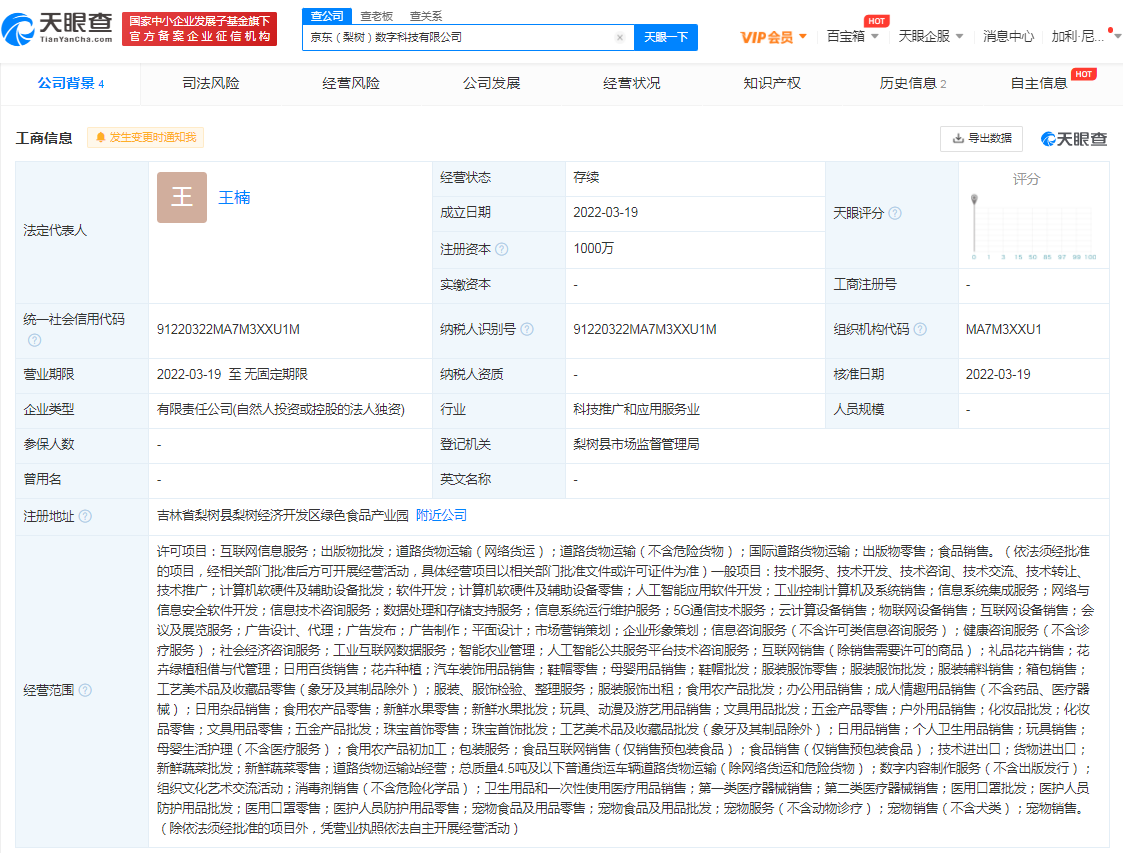Switch to 经营风险 tab
1123x853 pixels.
point(351,84)
